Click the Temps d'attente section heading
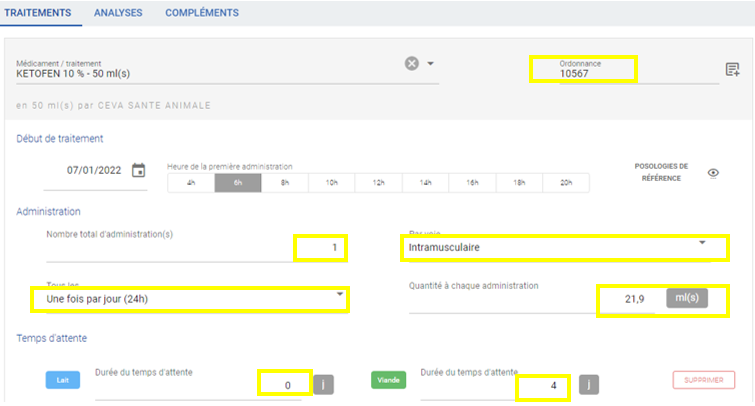The height and width of the screenshot is (406, 755). click(52, 338)
